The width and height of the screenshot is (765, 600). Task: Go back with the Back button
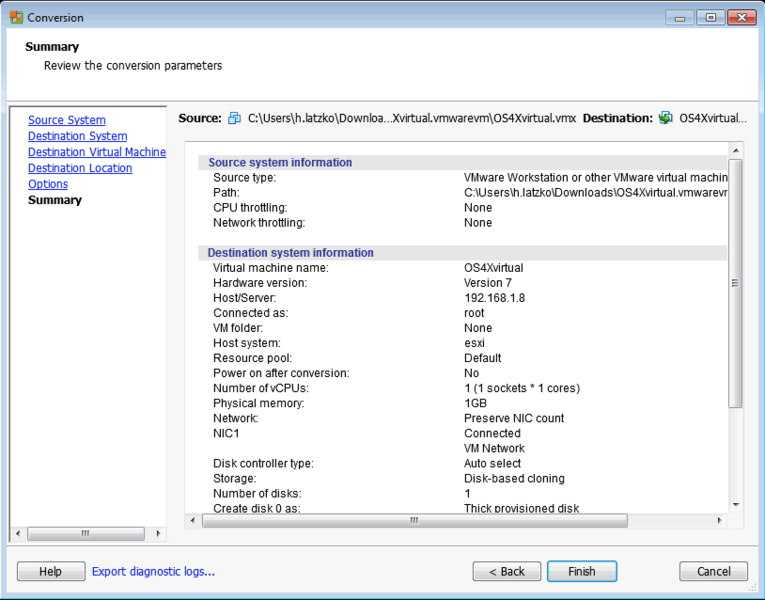(x=507, y=572)
